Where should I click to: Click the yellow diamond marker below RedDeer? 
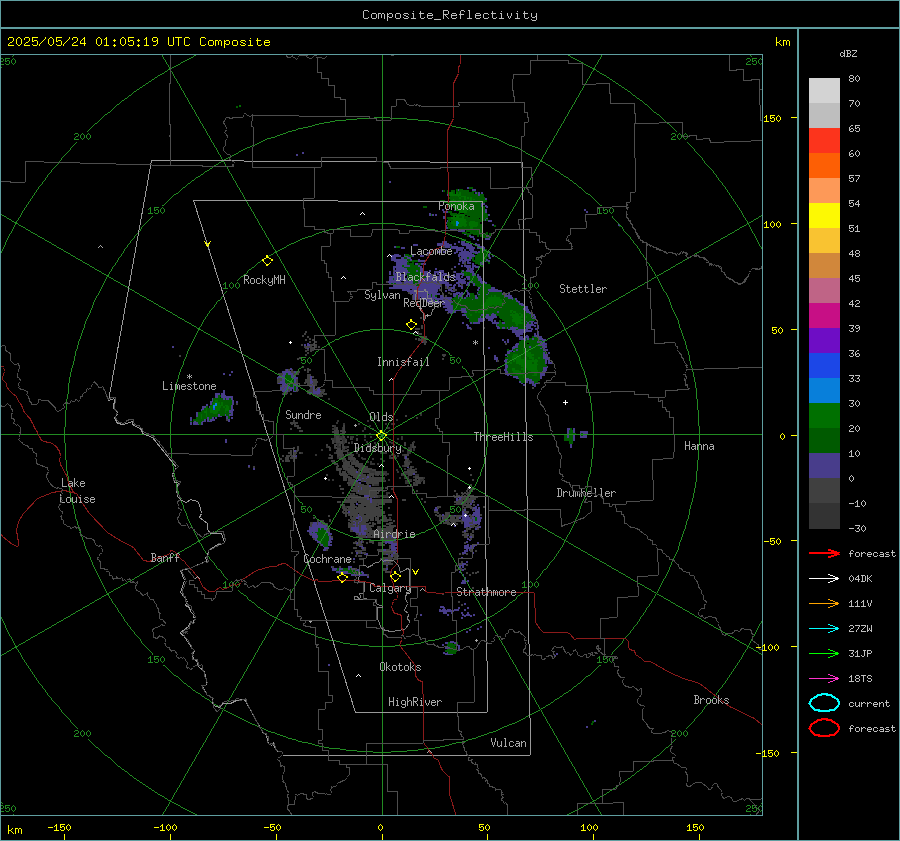(412, 325)
